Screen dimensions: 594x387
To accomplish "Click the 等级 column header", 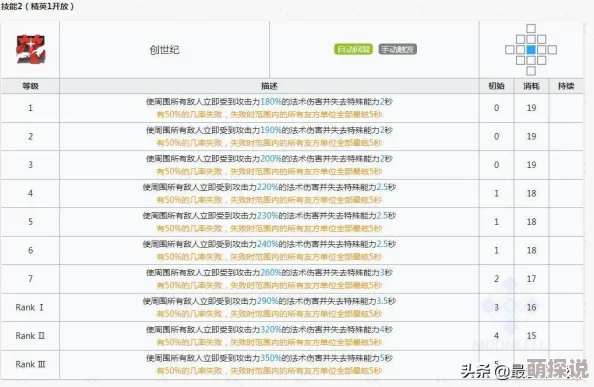I will click(30, 86).
